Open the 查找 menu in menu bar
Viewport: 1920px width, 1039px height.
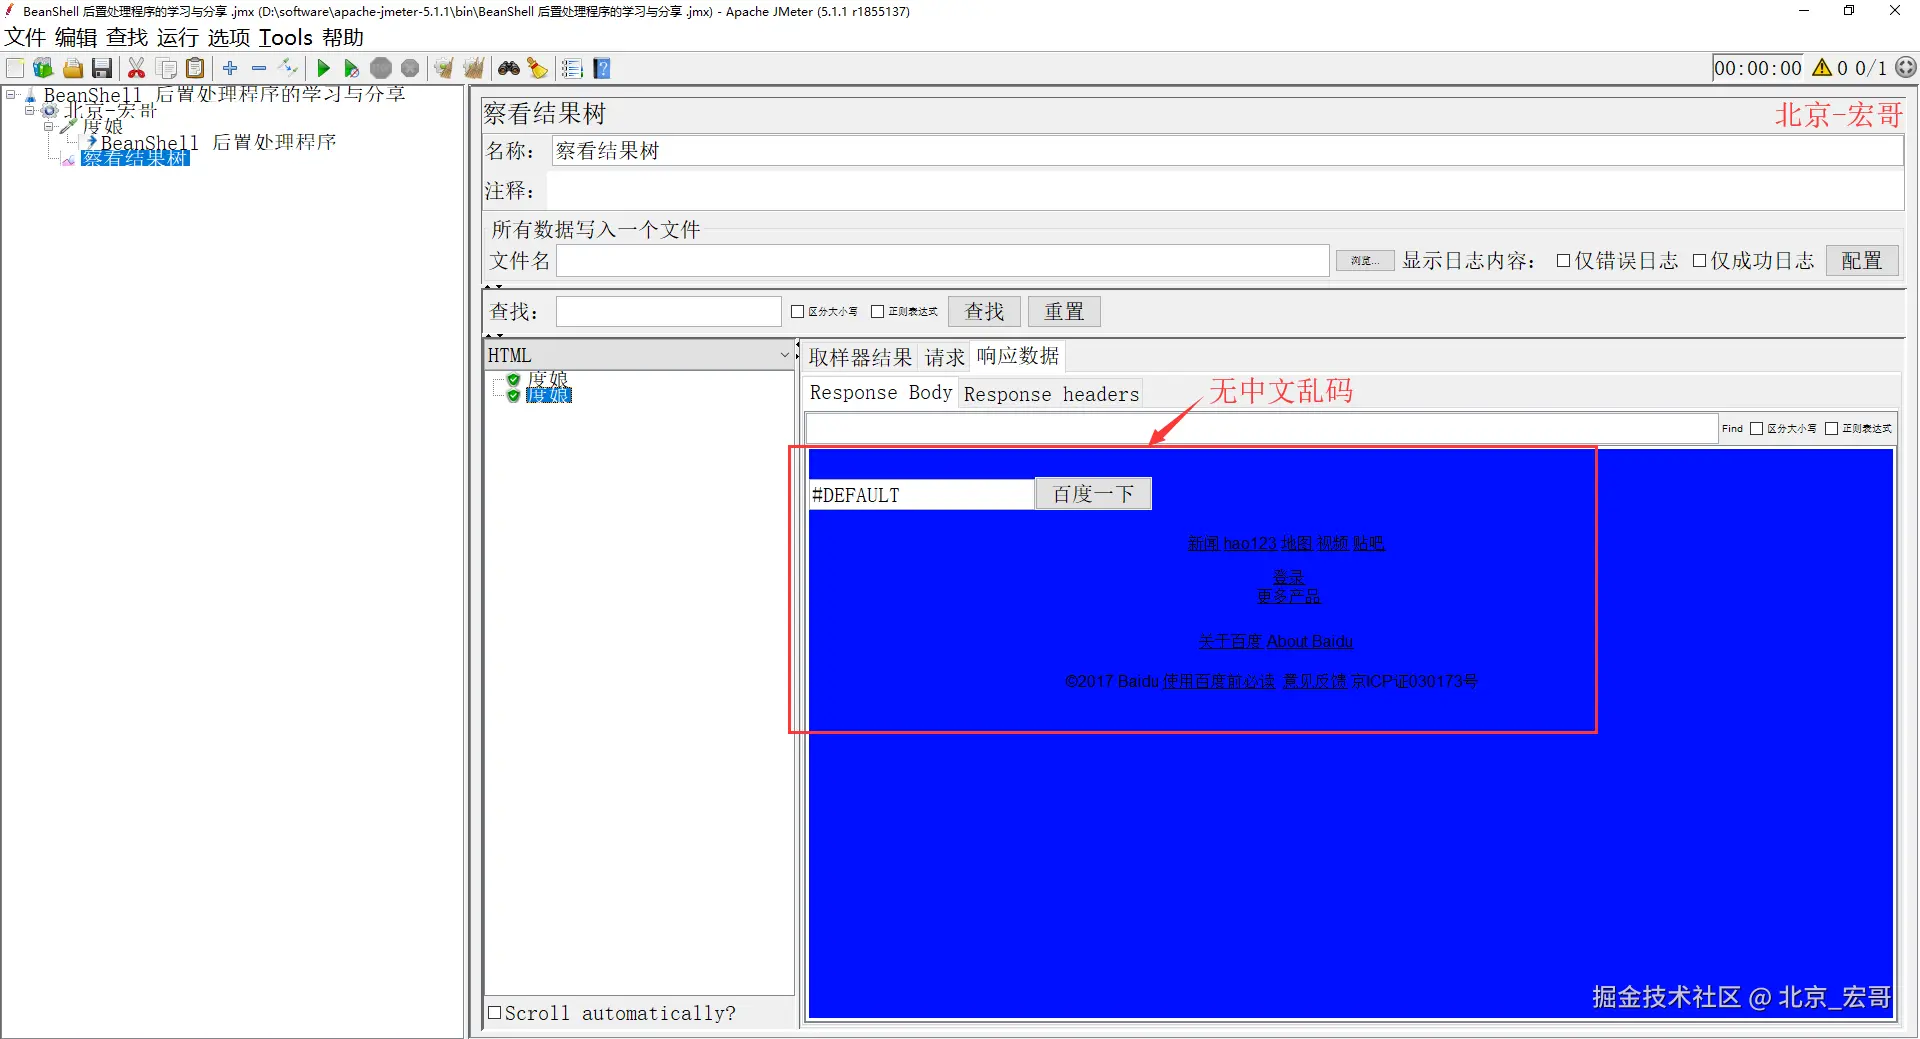(127, 38)
